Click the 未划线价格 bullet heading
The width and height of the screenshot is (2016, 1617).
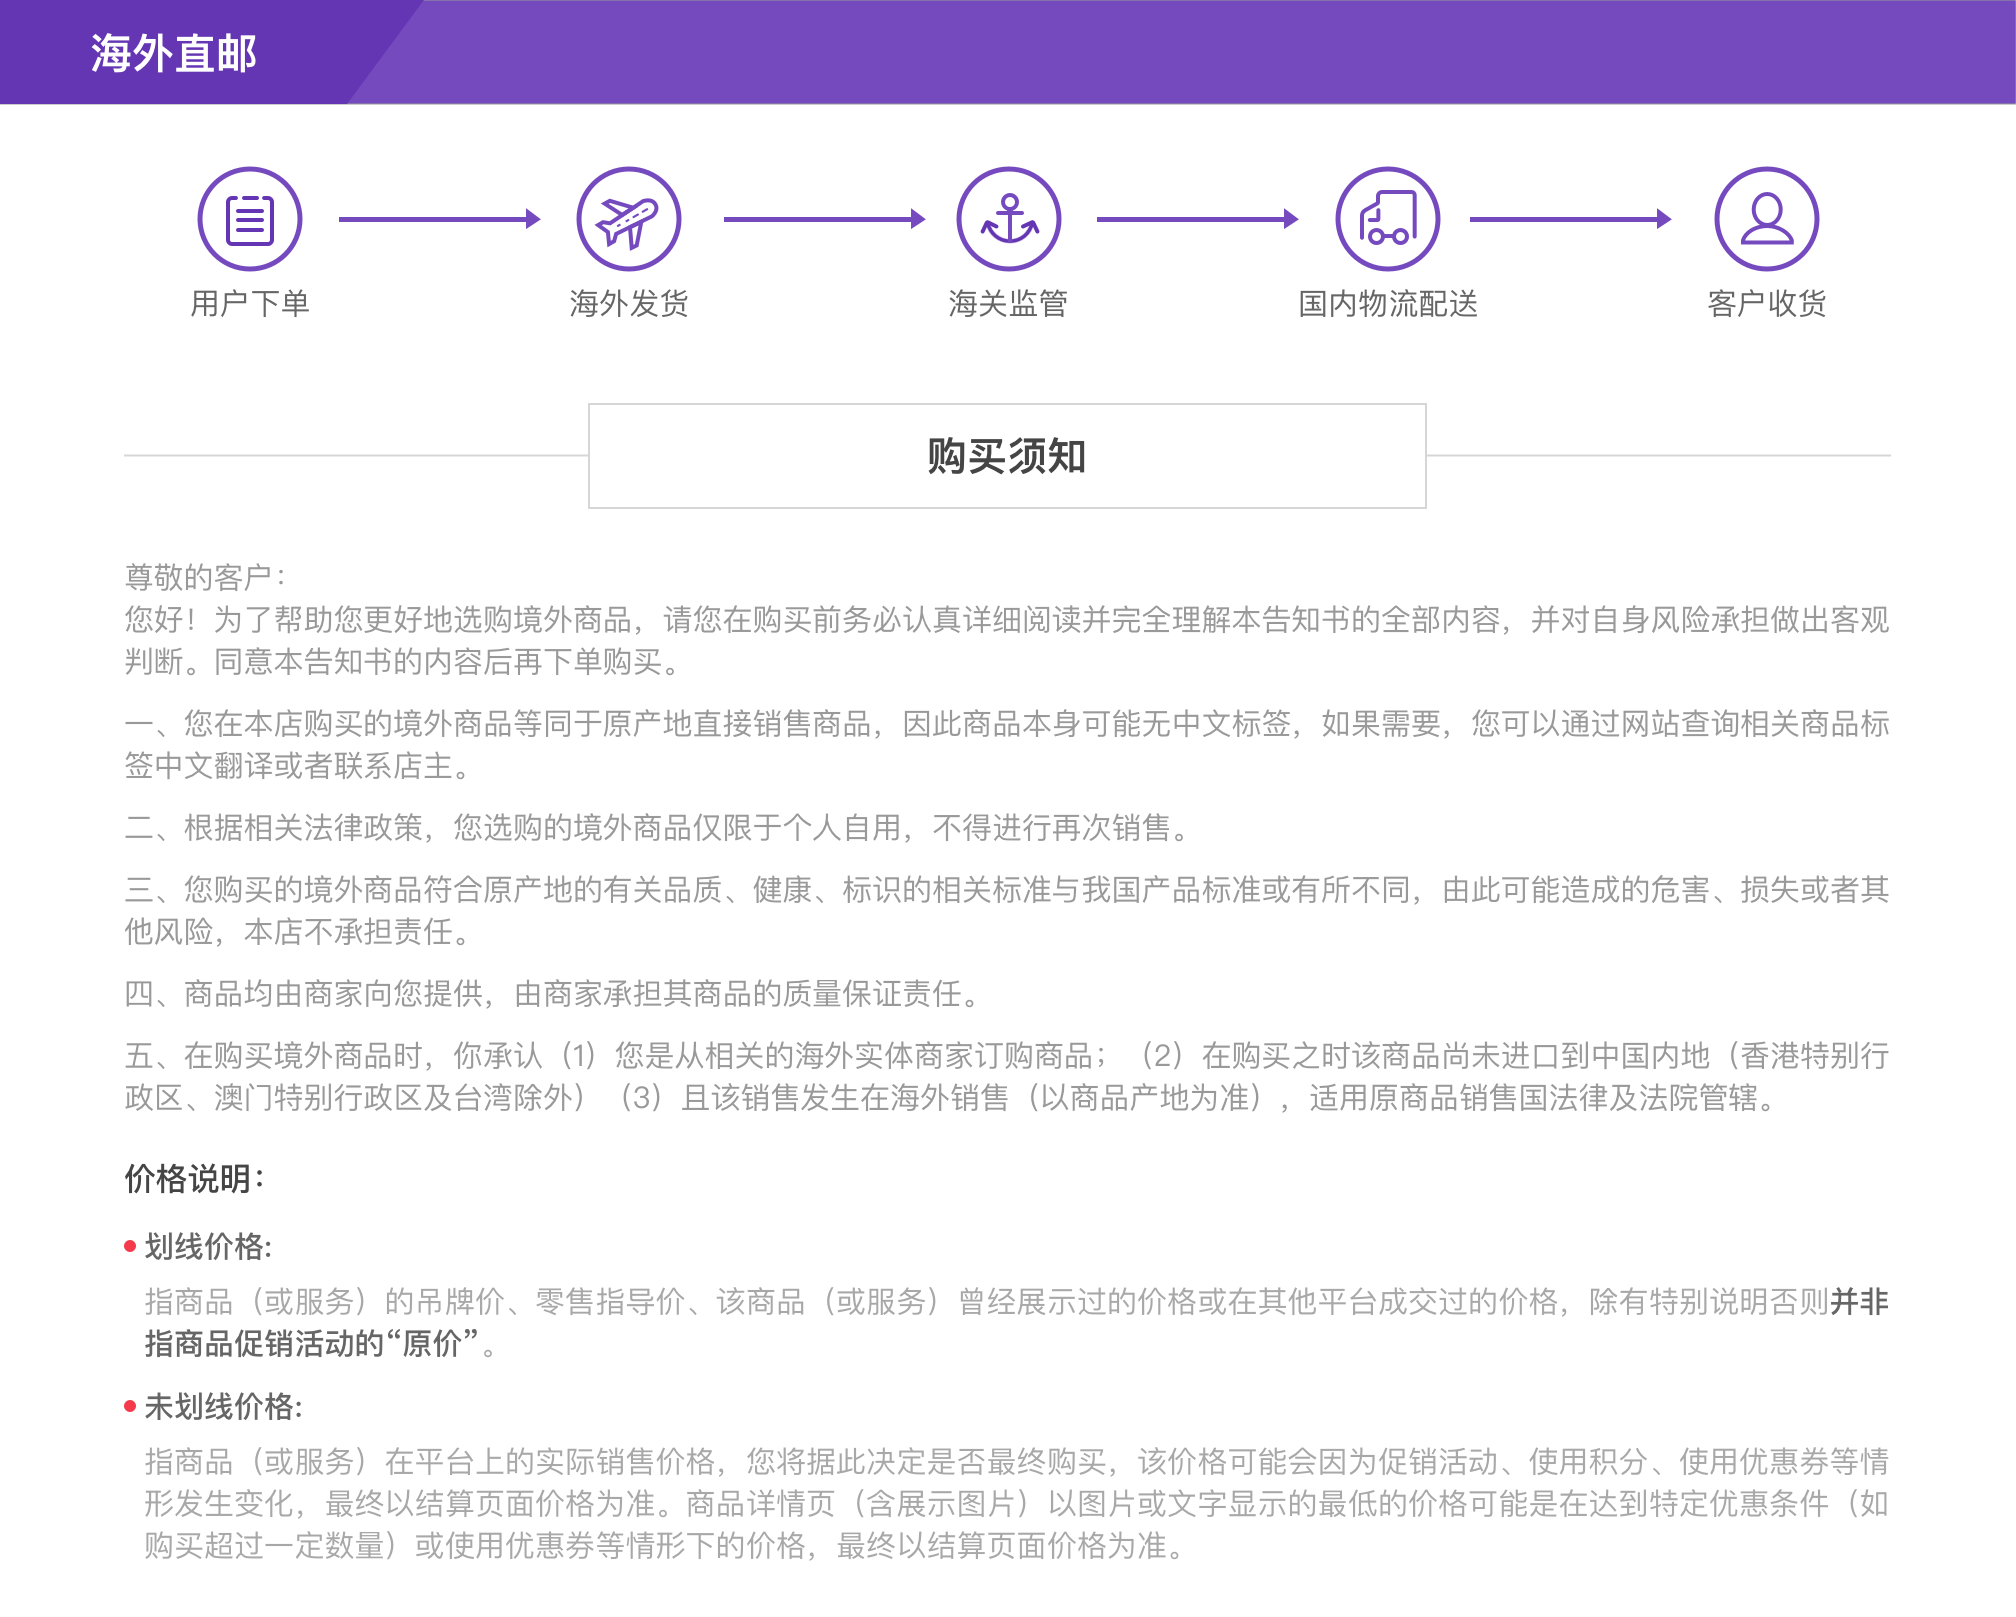pos(223,1406)
